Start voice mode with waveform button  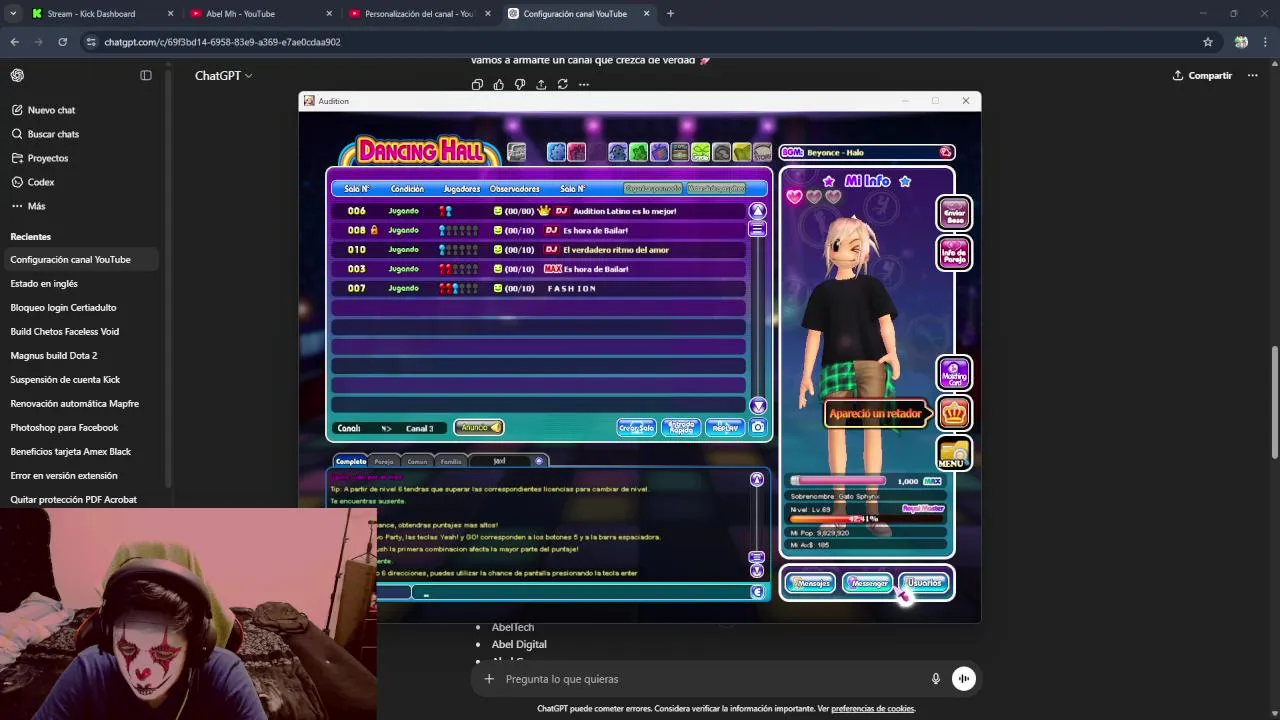pos(964,679)
